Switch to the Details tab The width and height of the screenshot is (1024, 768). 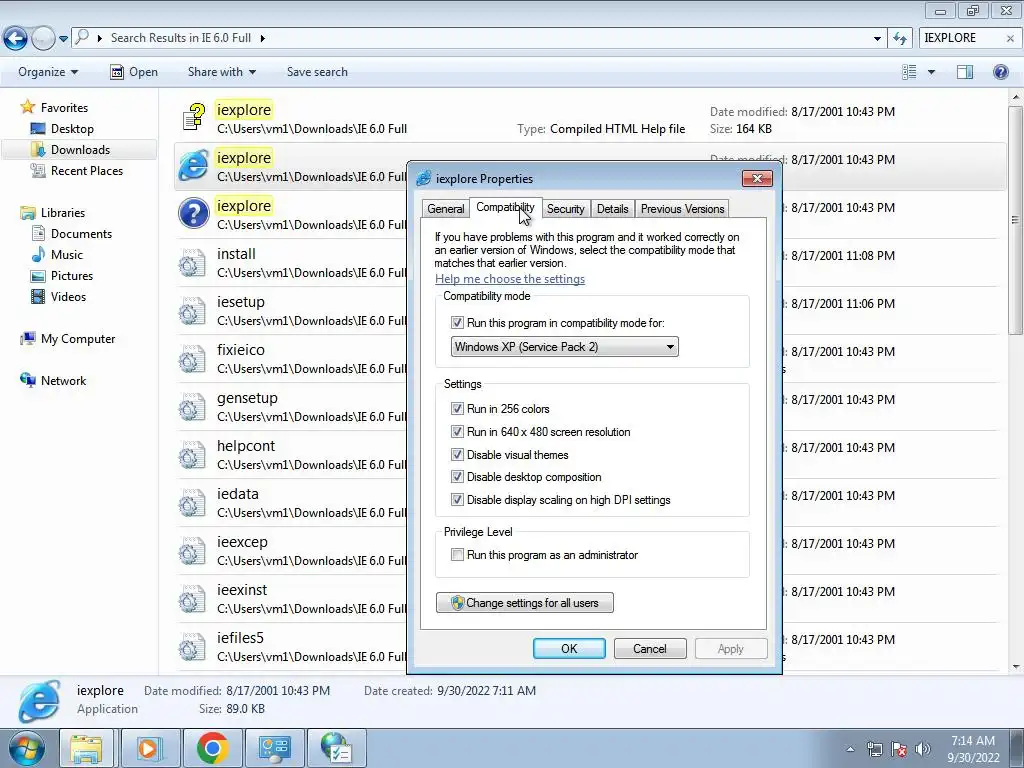613,209
